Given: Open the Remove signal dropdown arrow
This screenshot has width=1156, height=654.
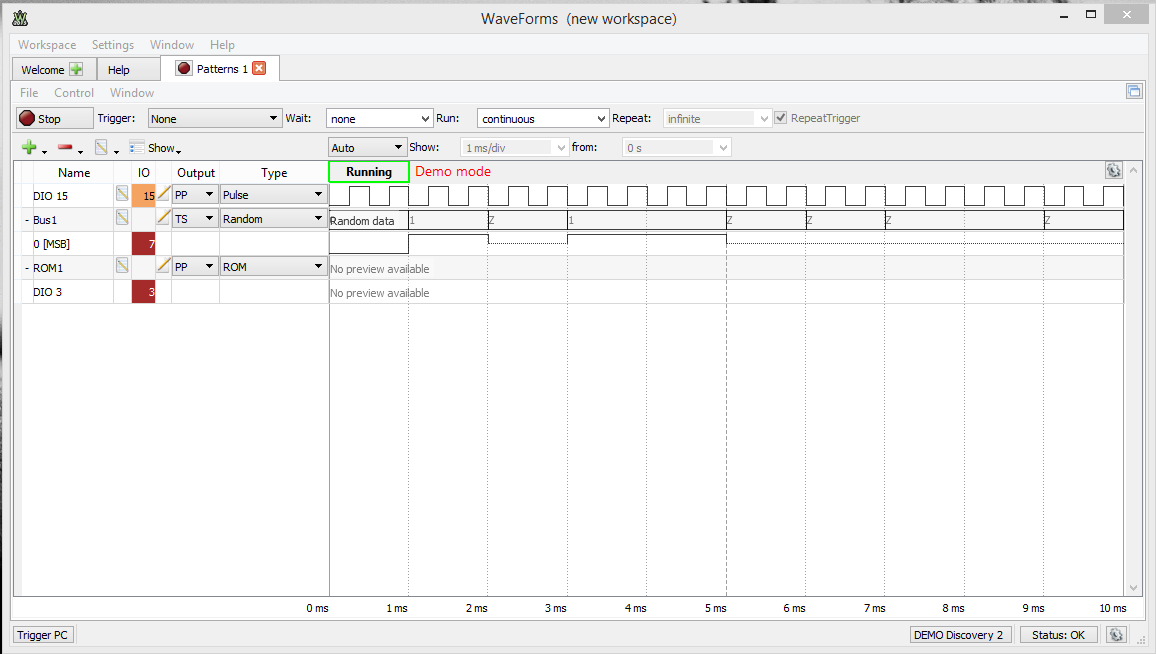Looking at the screenshot, I should coord(80,152).
